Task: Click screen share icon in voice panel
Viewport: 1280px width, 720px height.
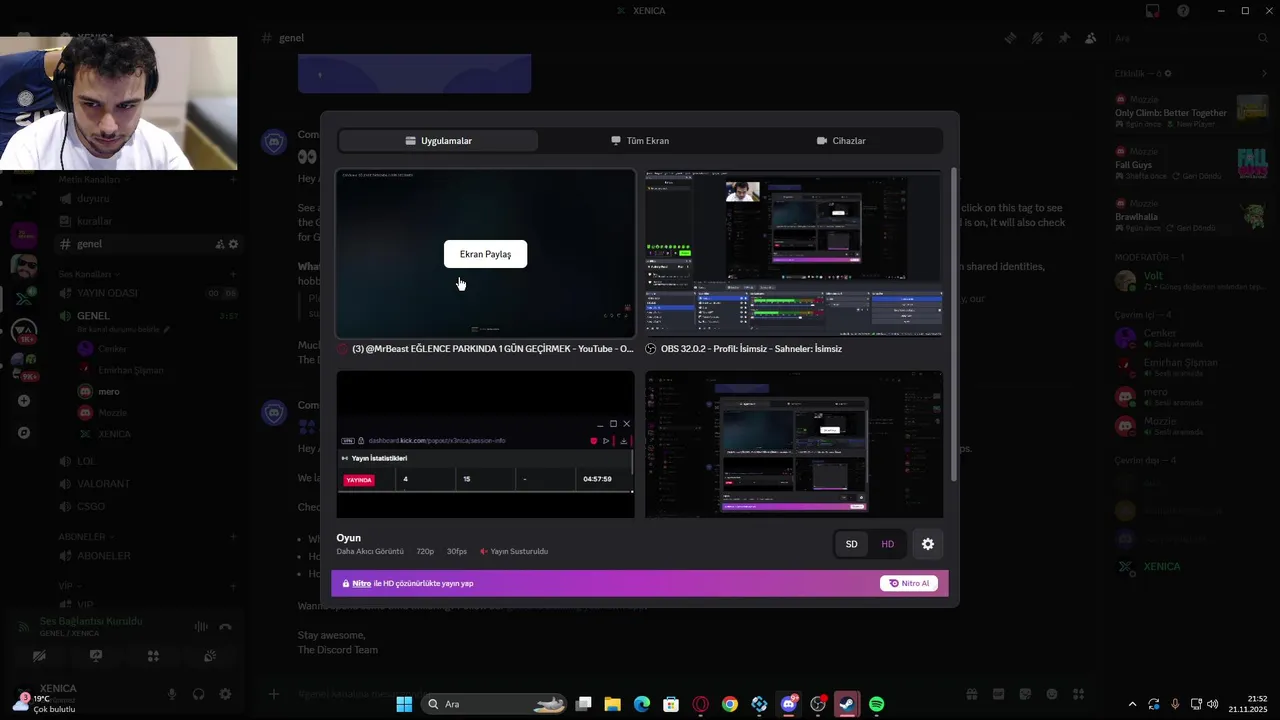Action: coord(96,656)
